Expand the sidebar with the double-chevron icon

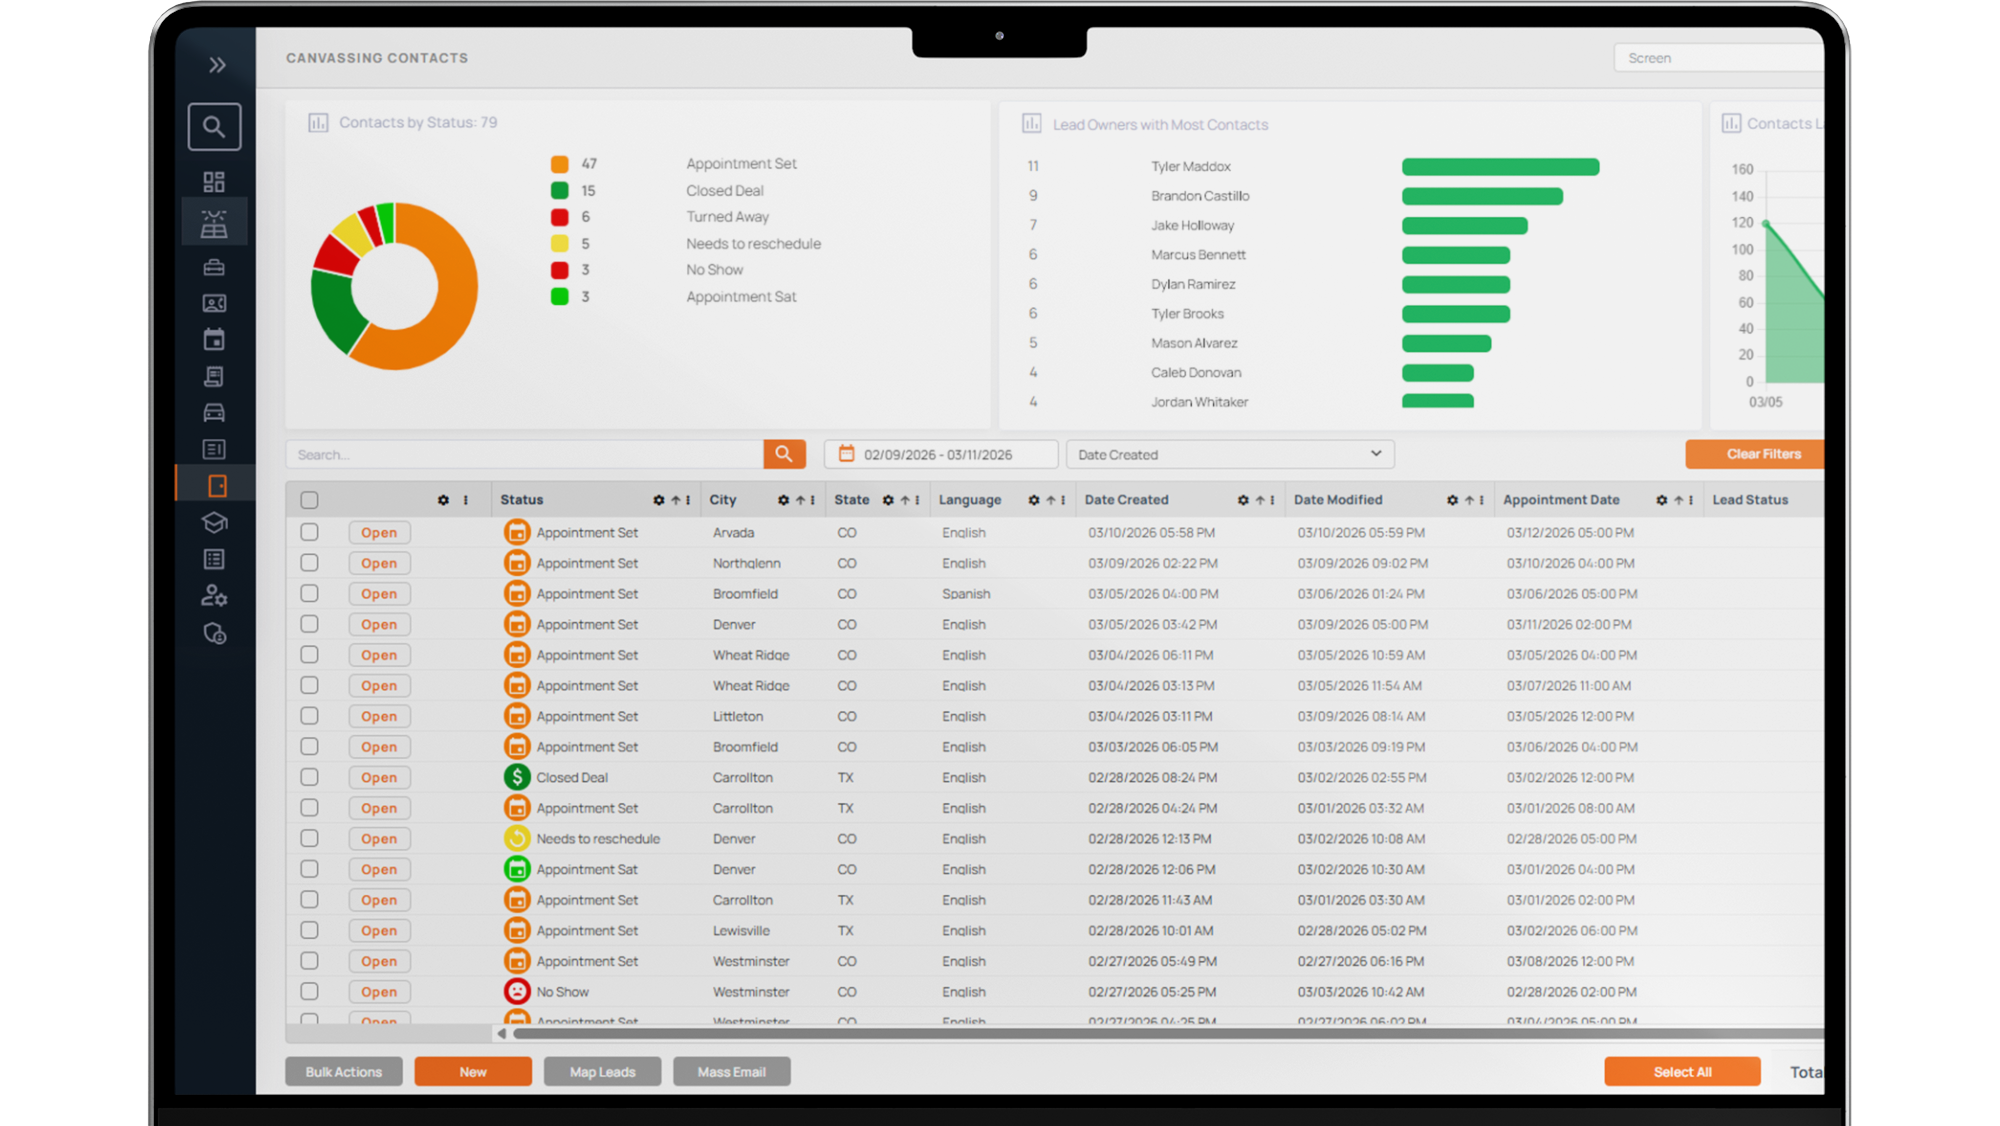pyautogui.click(x=217, y=65)
